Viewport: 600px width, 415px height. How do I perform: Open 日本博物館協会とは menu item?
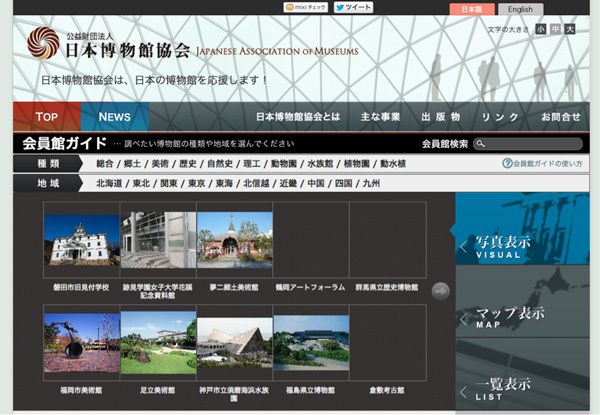click(x=298, y=117)
